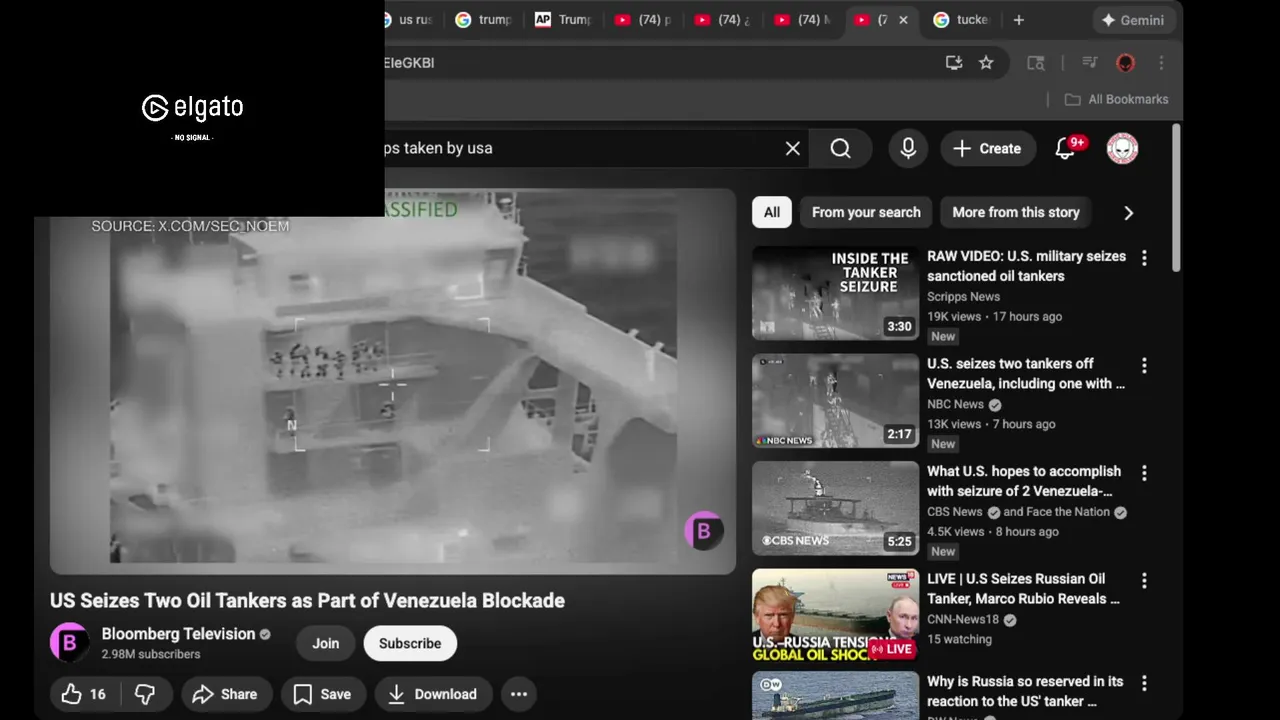The image size is (1280, 720).
Task: Open the All Bookmarks folder
Action: [x=1116, y=99]
